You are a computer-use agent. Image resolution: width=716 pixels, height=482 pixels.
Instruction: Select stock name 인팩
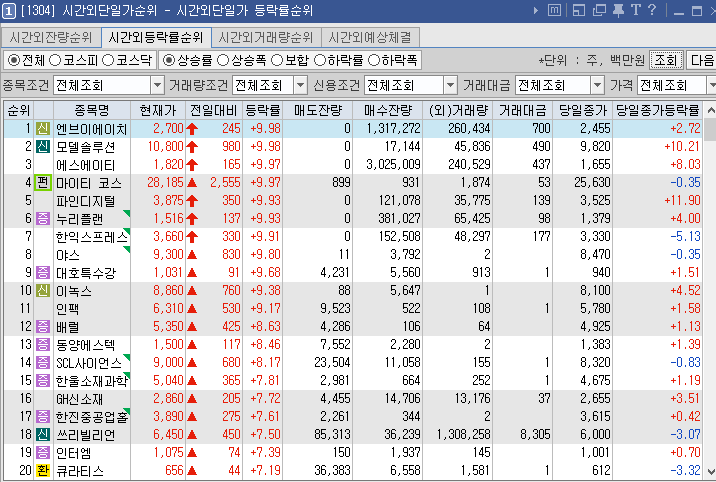(x=68, y=309)
